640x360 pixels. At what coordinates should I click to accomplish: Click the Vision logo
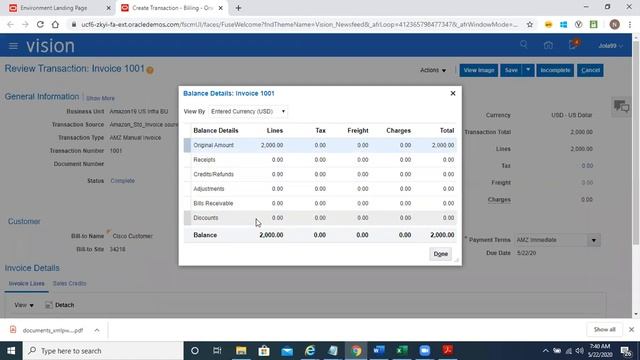[50, 46]
